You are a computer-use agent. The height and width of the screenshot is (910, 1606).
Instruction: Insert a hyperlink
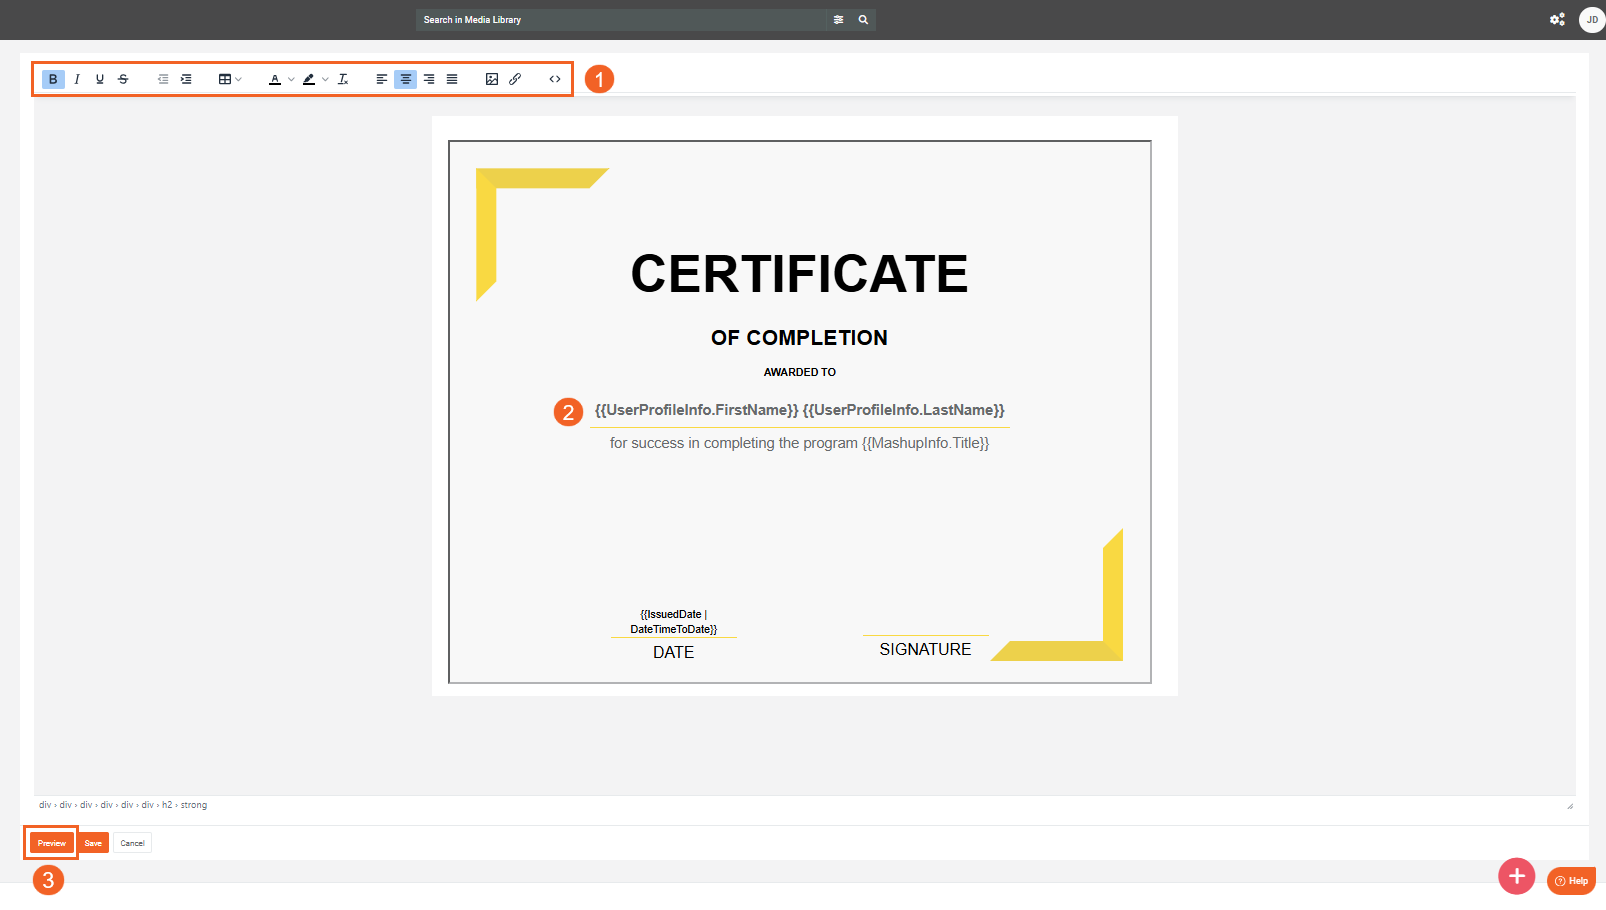[515, 79]
